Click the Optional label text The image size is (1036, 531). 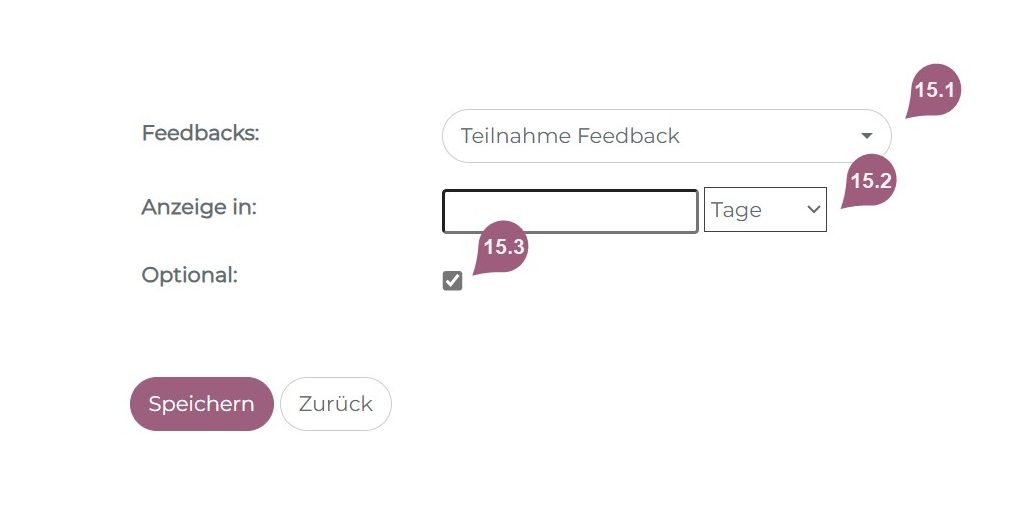[x=190, y=275]
